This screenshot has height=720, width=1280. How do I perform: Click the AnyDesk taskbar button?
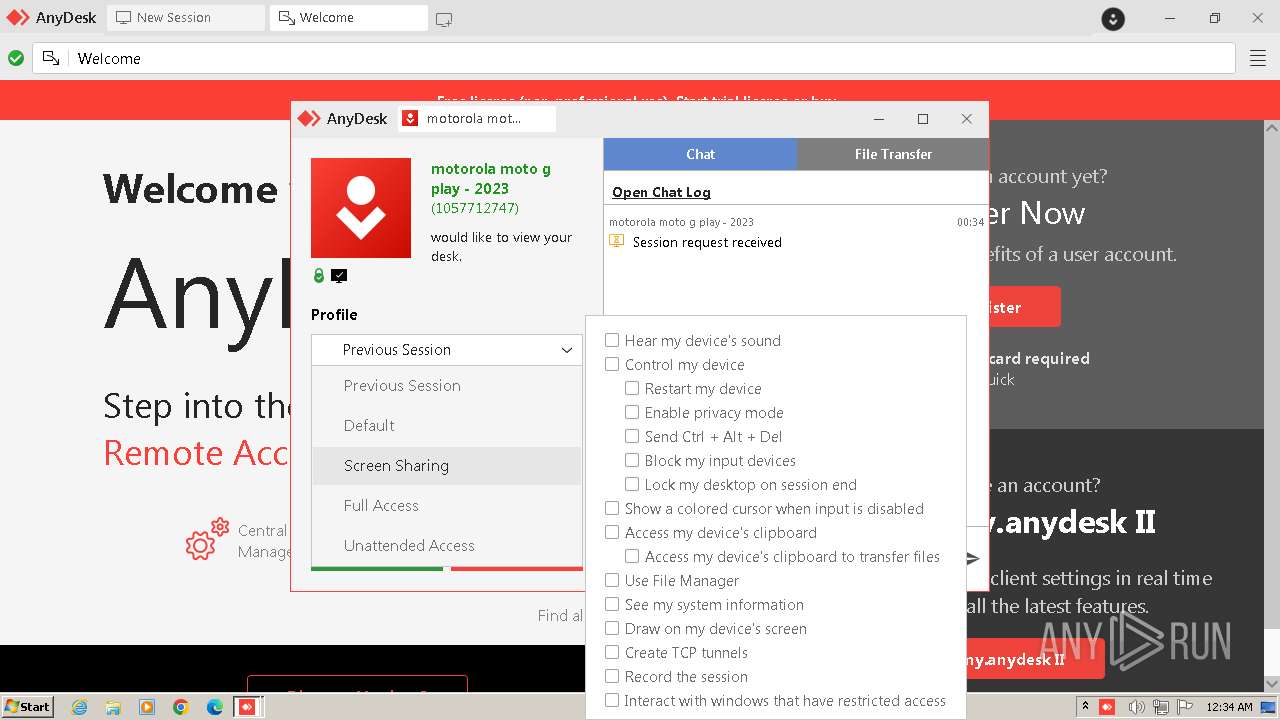[247, 707]
